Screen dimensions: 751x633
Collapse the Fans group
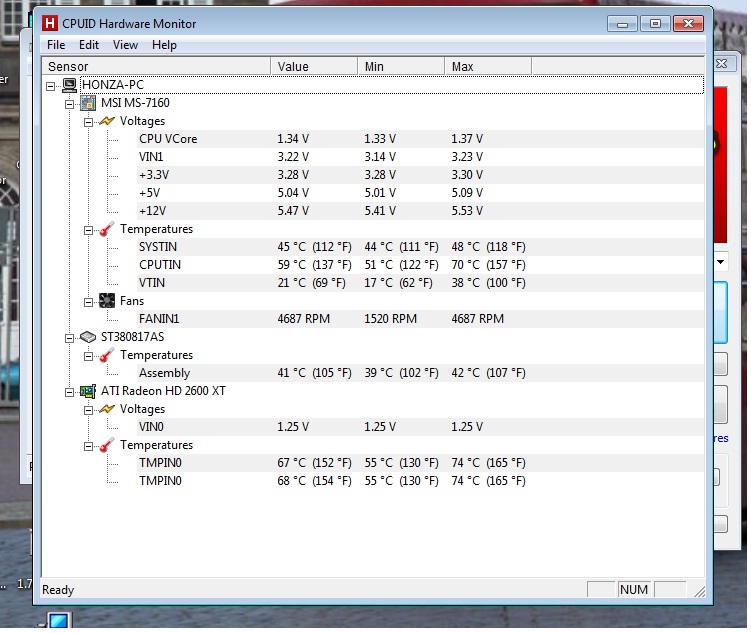(89, 302)
